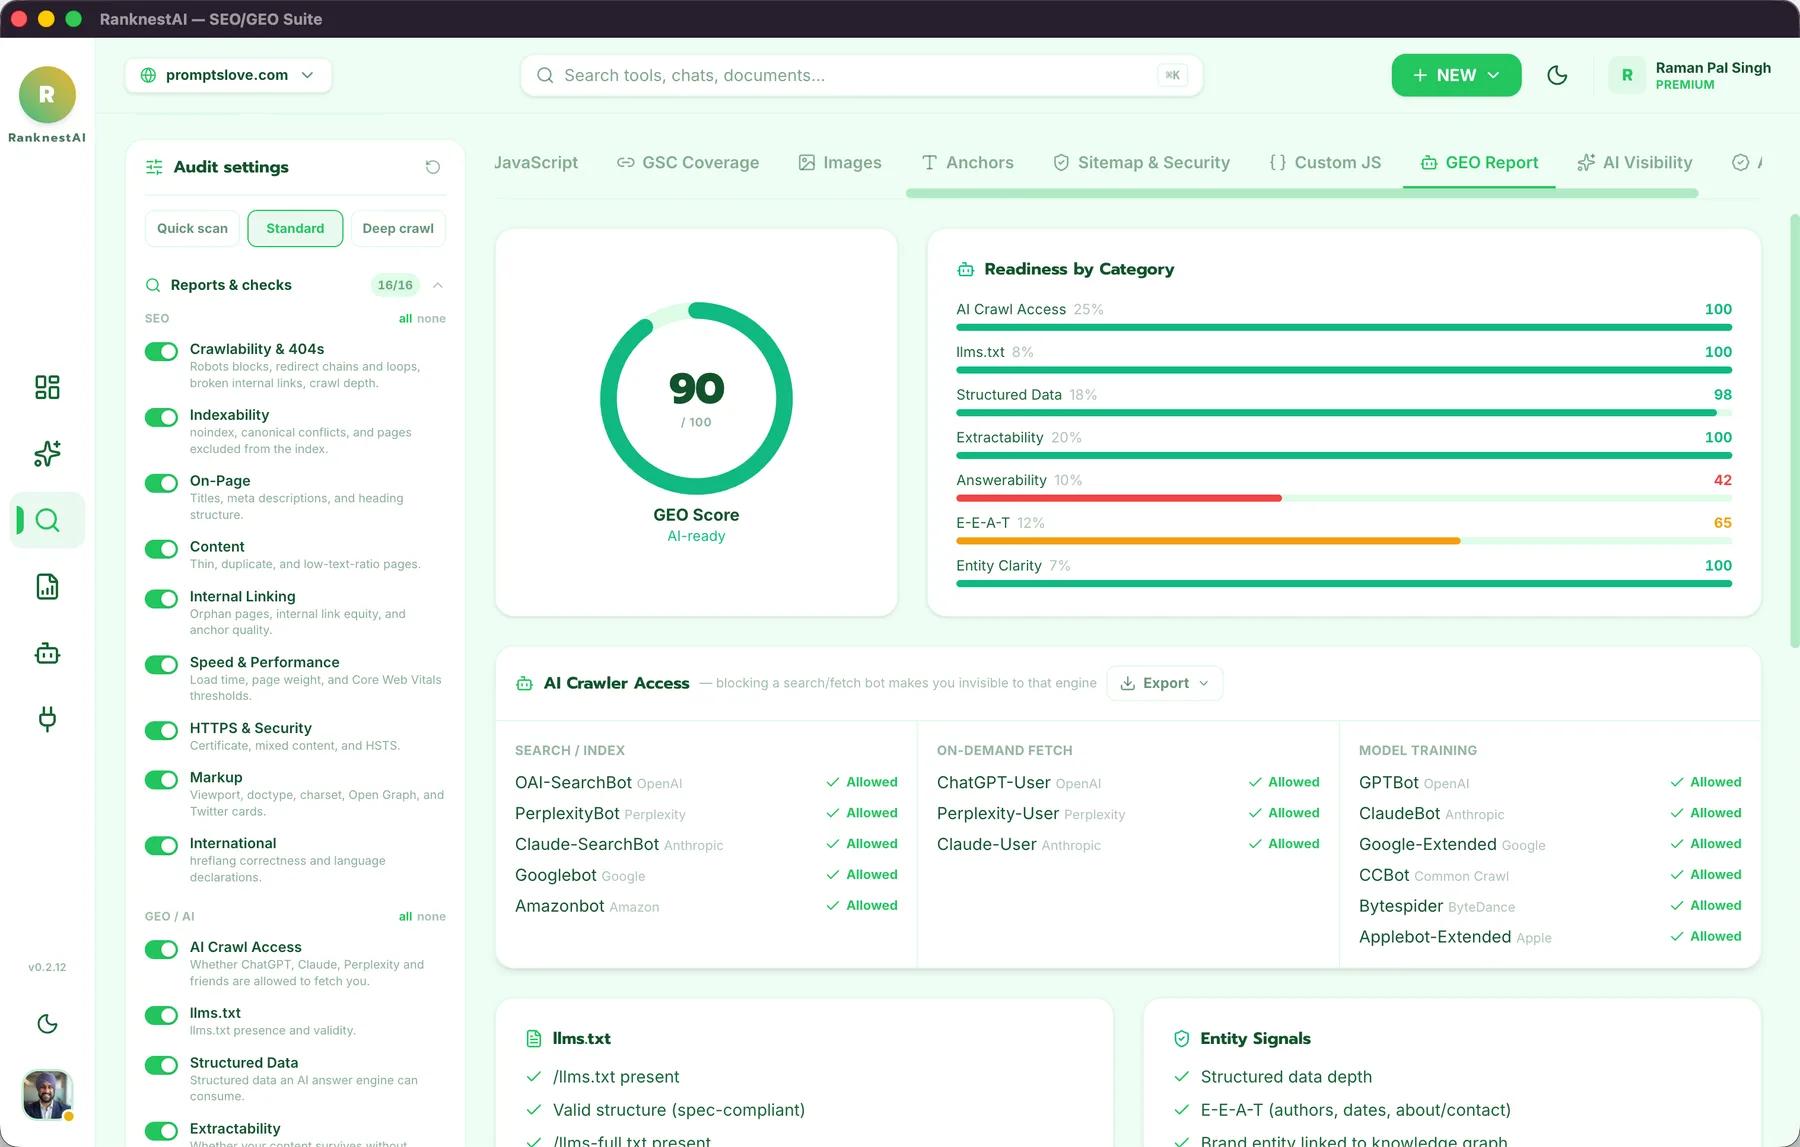This screenshot has width=1800, height=1147.
Task: Reset audit settings with the refresh icon
Action: pyautogui.click(x=433, y=167)
